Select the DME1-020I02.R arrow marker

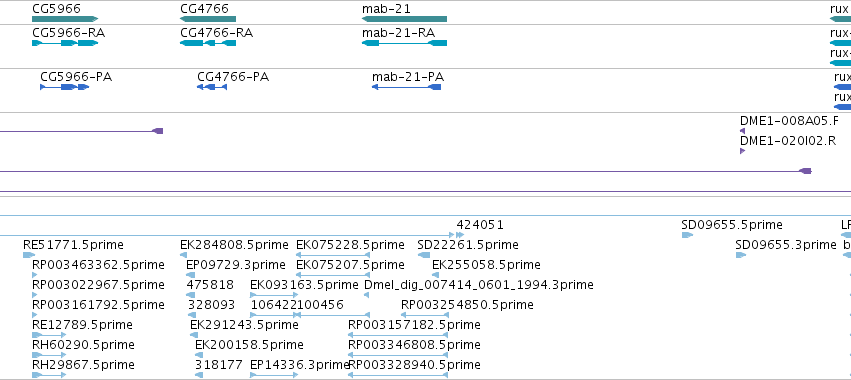click(742, 151)
